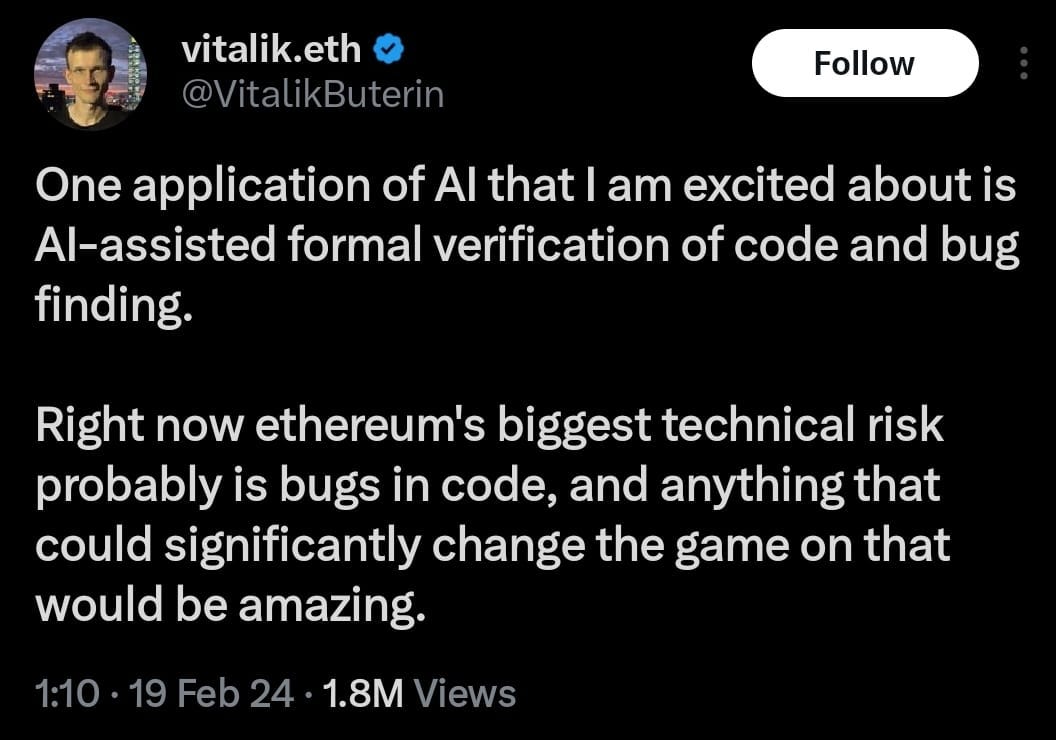Open the three-dot more options menu
The image size is (1056, 740).
[x=1022, y=63]
